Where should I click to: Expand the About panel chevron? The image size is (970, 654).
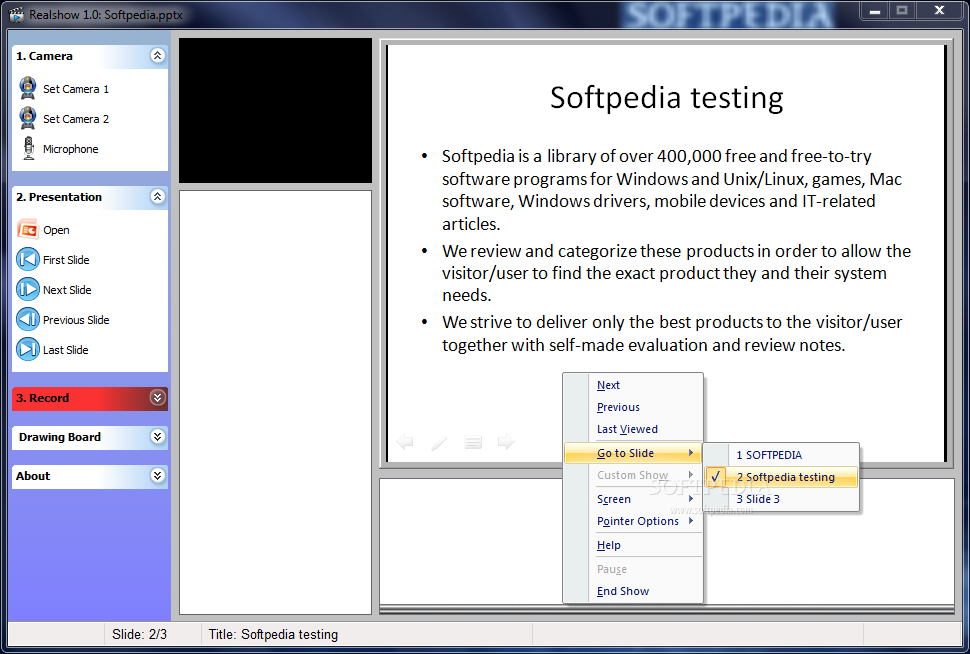click(157, 476)
